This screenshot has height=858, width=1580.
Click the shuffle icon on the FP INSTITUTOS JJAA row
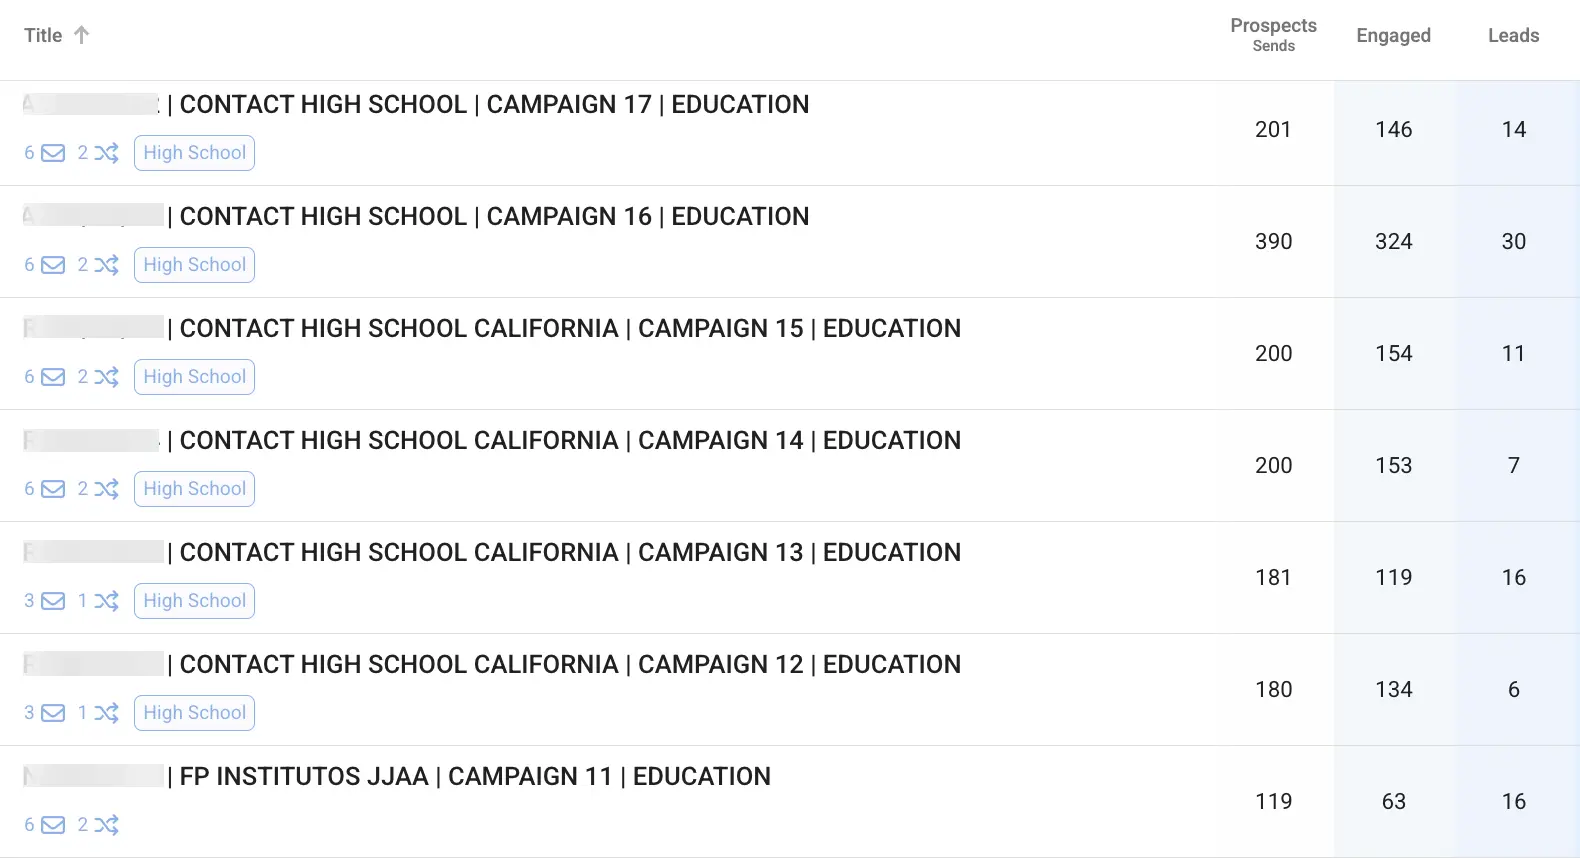tap(108, 825)
